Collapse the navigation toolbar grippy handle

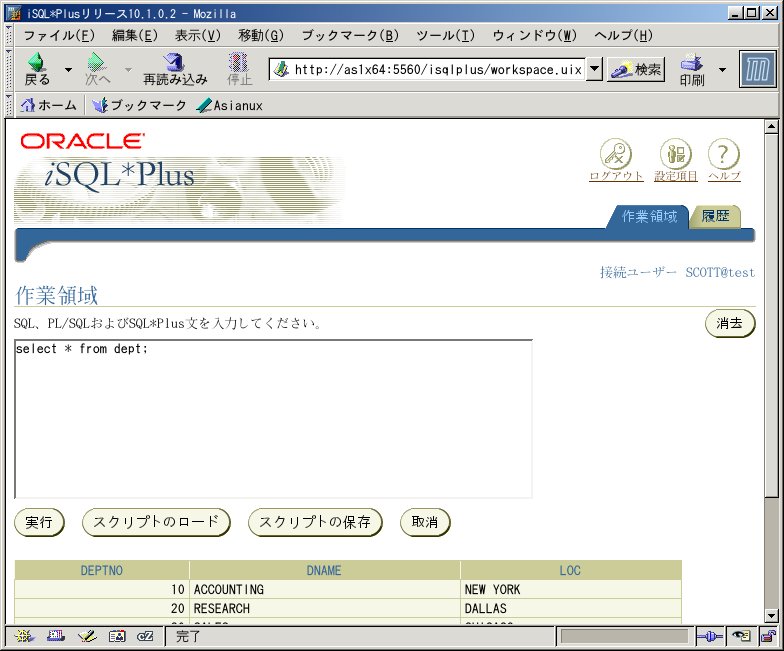click(x=8, y=70)
